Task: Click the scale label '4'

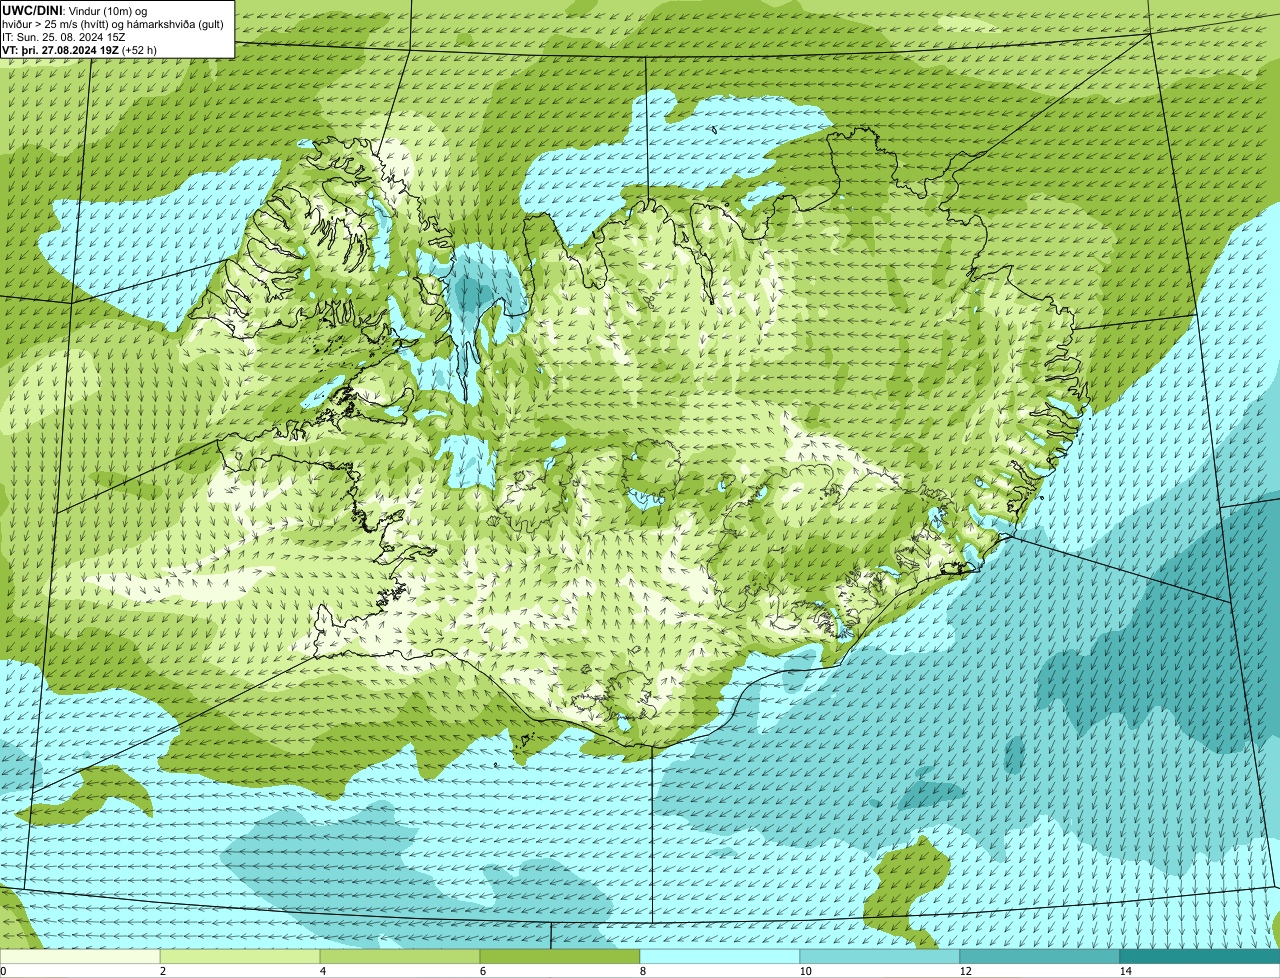Action: [x=322, y=971]
